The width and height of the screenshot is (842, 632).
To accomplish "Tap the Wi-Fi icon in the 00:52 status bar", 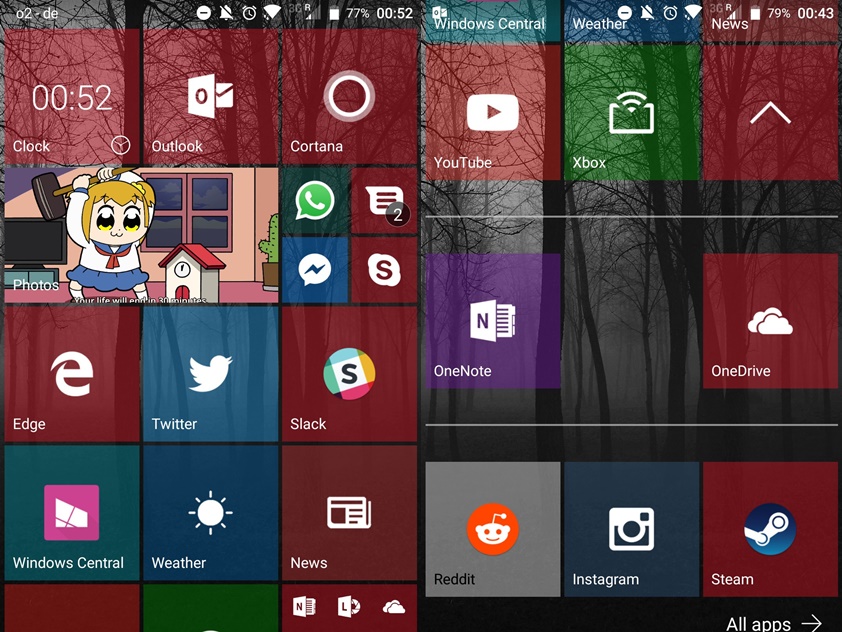I will 272,12.
